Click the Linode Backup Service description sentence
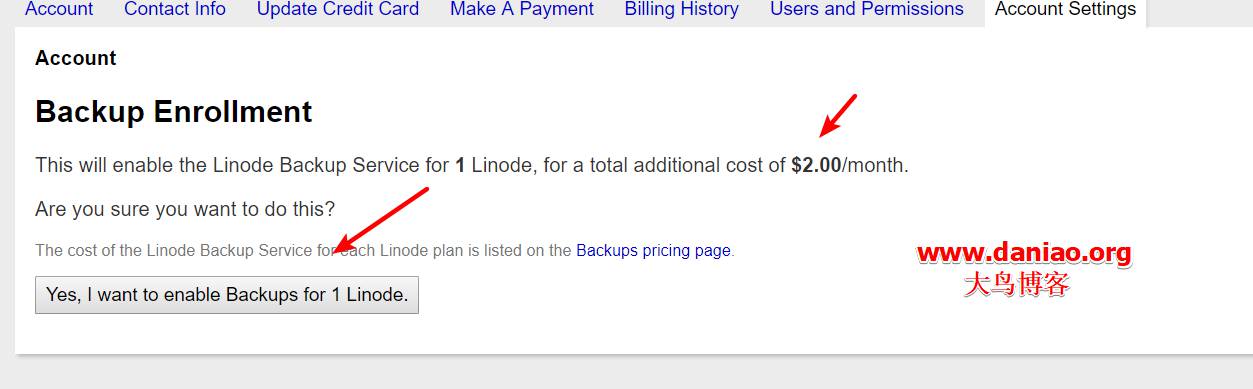1253x389 pixels. (x=472, y=165)
